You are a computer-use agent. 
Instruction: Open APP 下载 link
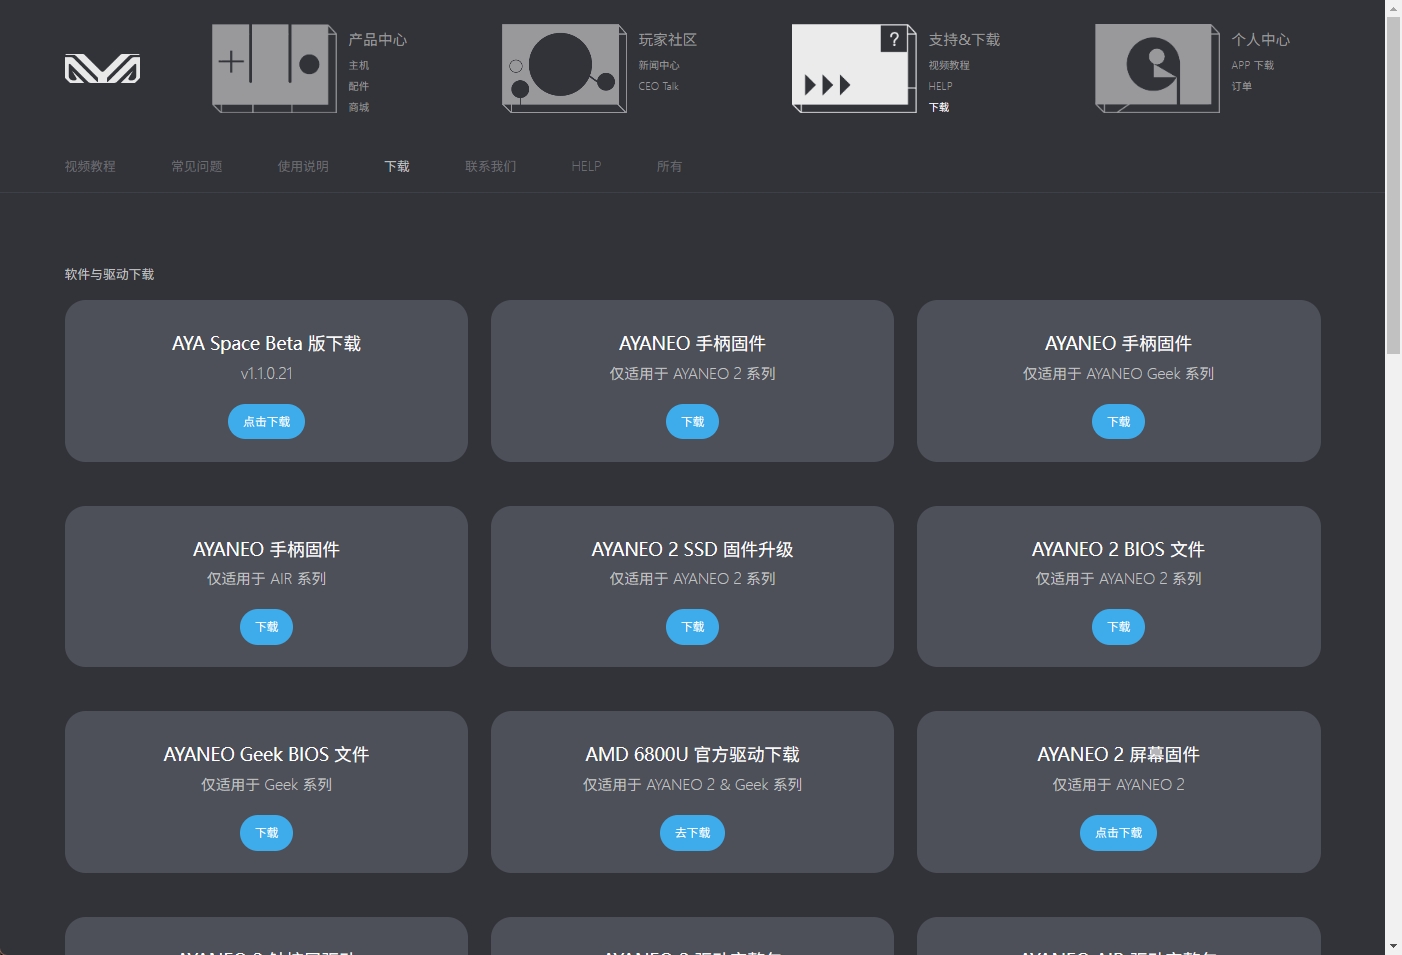click(1253, 65)
